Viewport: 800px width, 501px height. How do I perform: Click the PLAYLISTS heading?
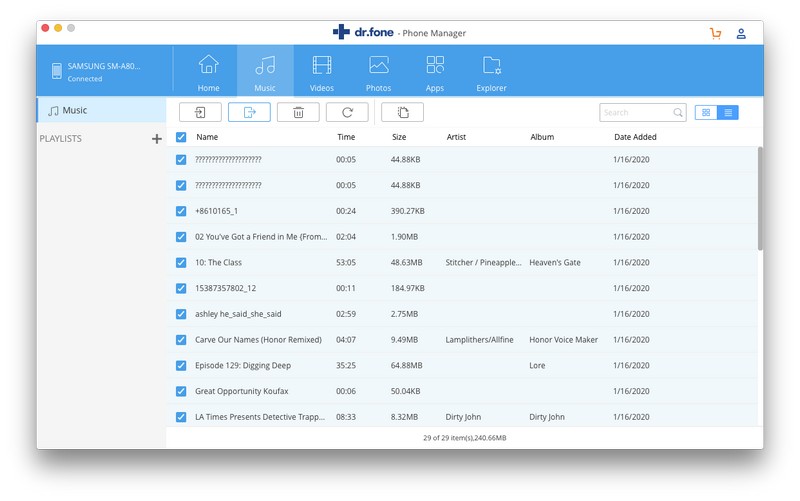coord(61,139)
